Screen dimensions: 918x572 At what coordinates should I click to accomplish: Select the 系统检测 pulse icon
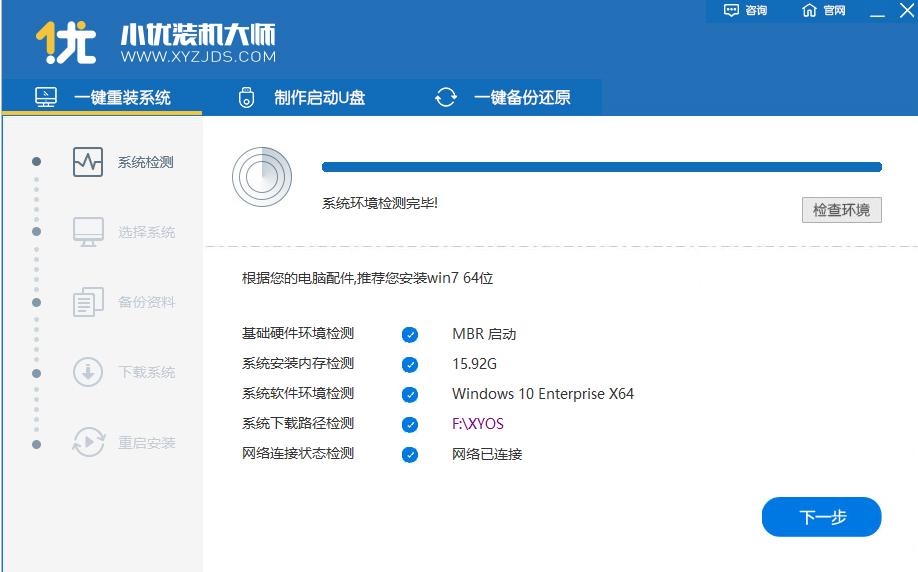(88, 162)
